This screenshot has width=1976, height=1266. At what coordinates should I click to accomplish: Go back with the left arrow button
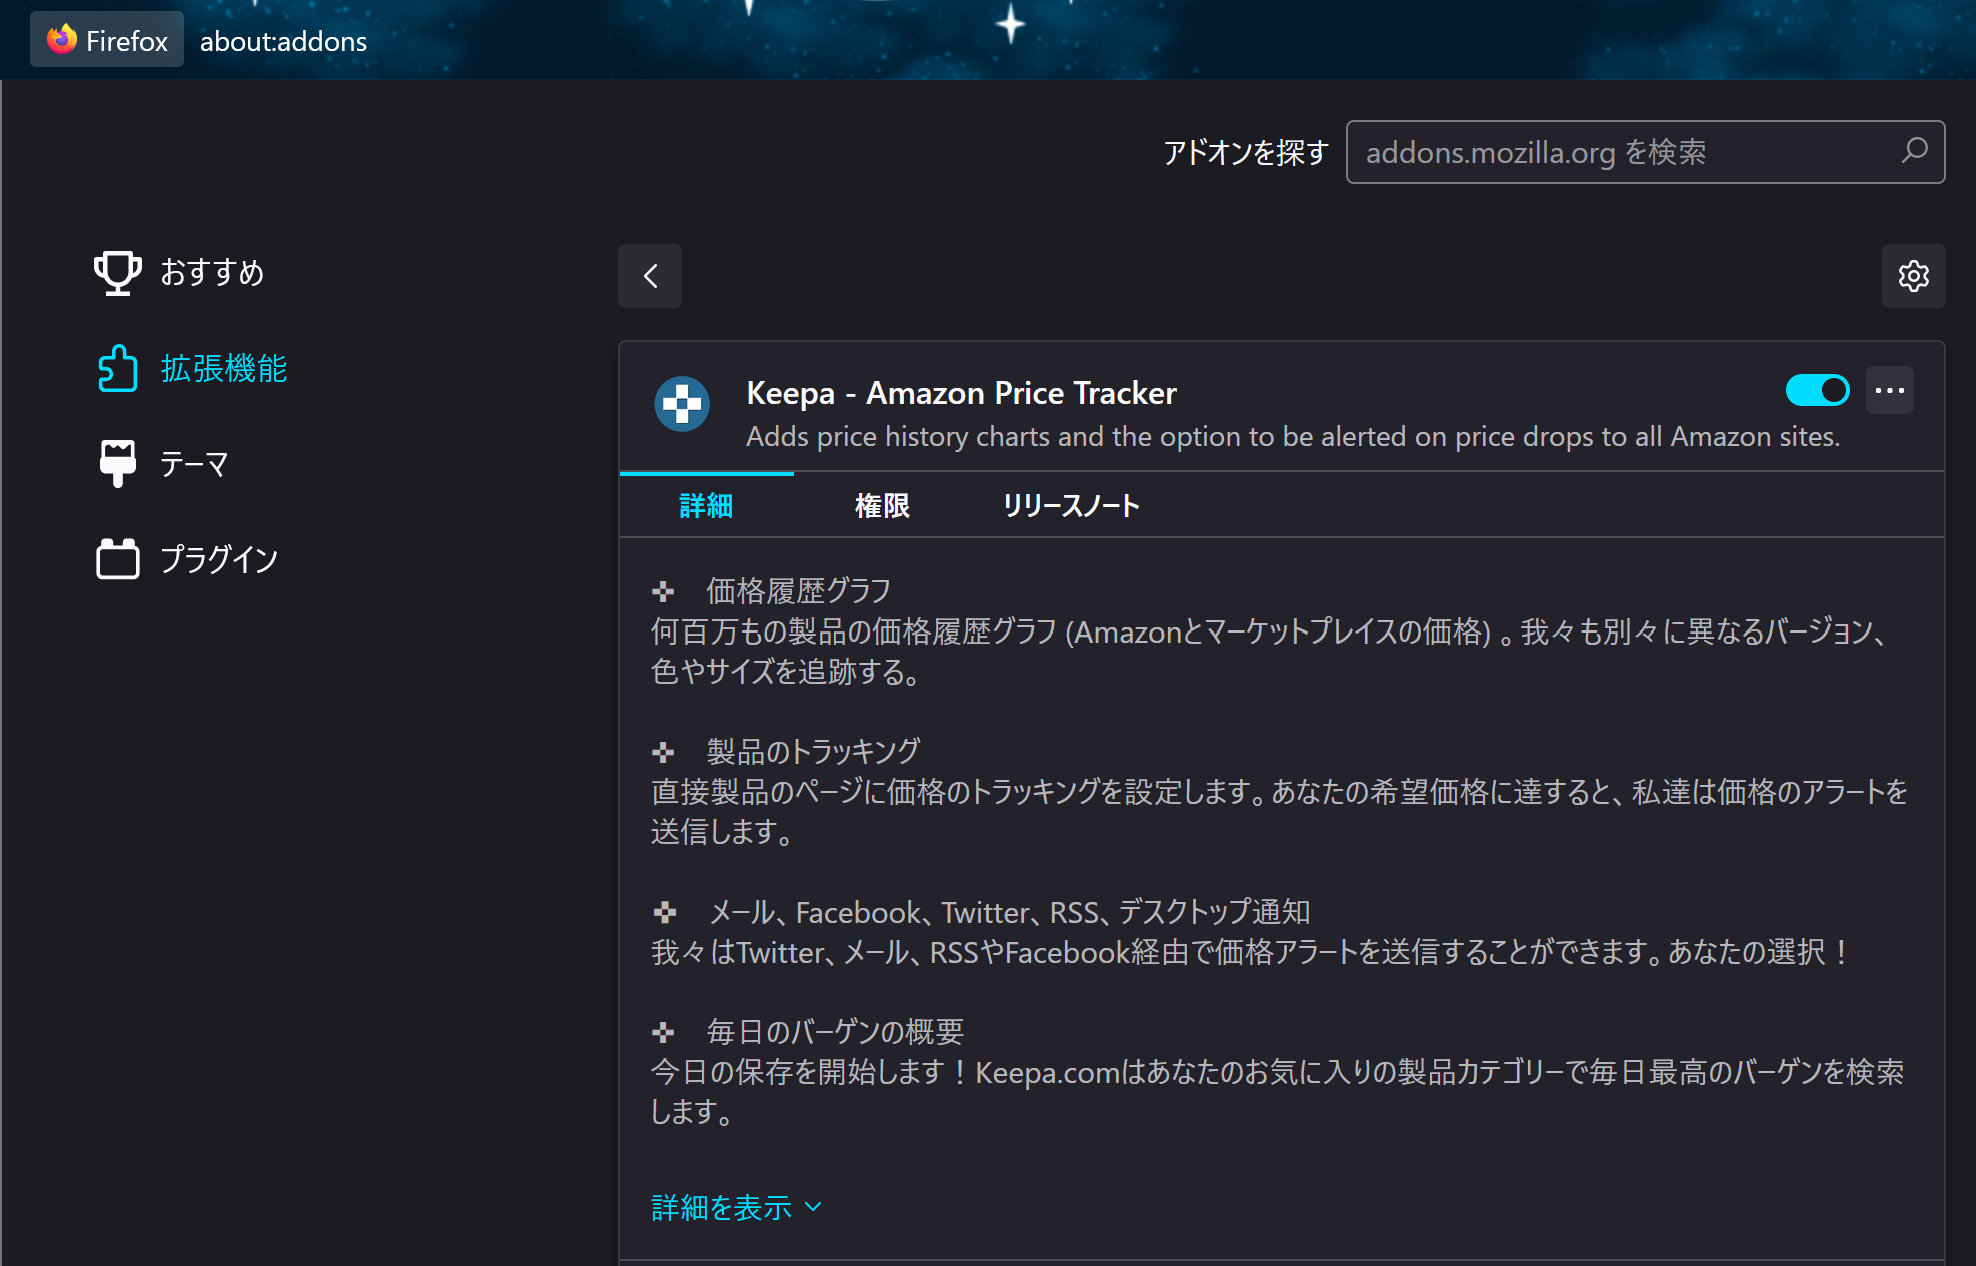tap(650, 276)
